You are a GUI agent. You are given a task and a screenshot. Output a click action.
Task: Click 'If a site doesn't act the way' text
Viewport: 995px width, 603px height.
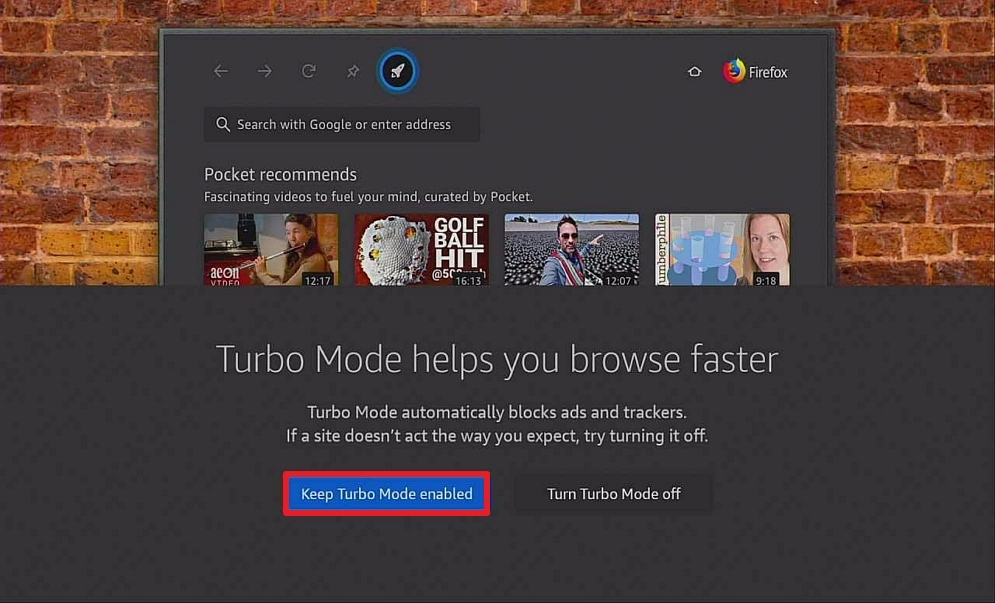497,436
